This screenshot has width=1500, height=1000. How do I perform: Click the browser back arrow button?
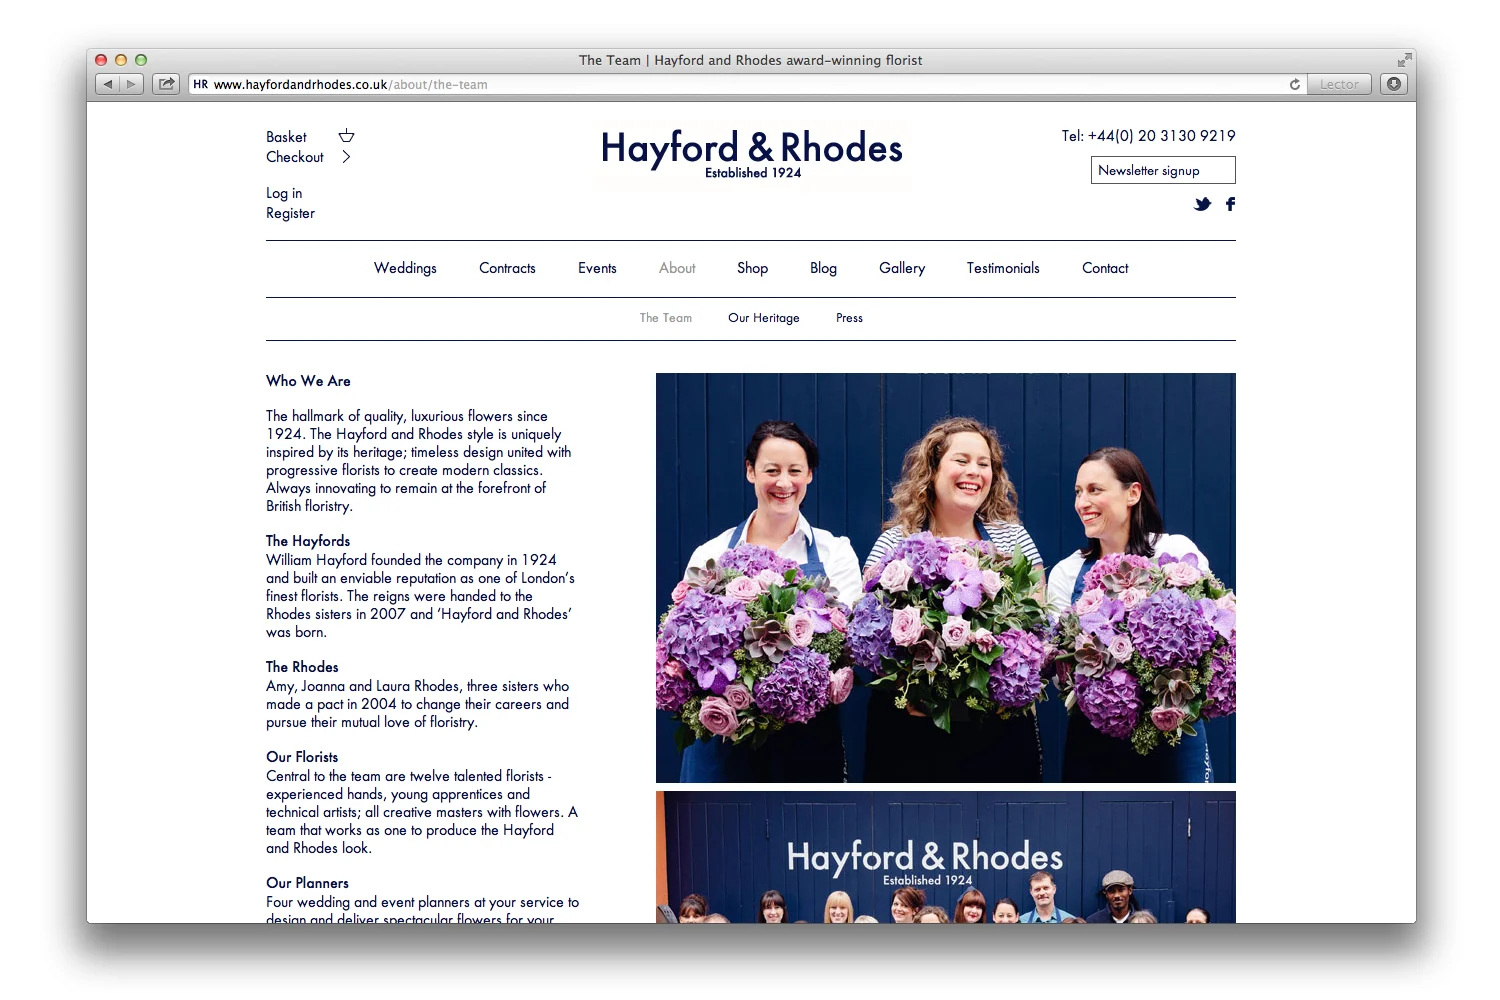coord(108,84)
